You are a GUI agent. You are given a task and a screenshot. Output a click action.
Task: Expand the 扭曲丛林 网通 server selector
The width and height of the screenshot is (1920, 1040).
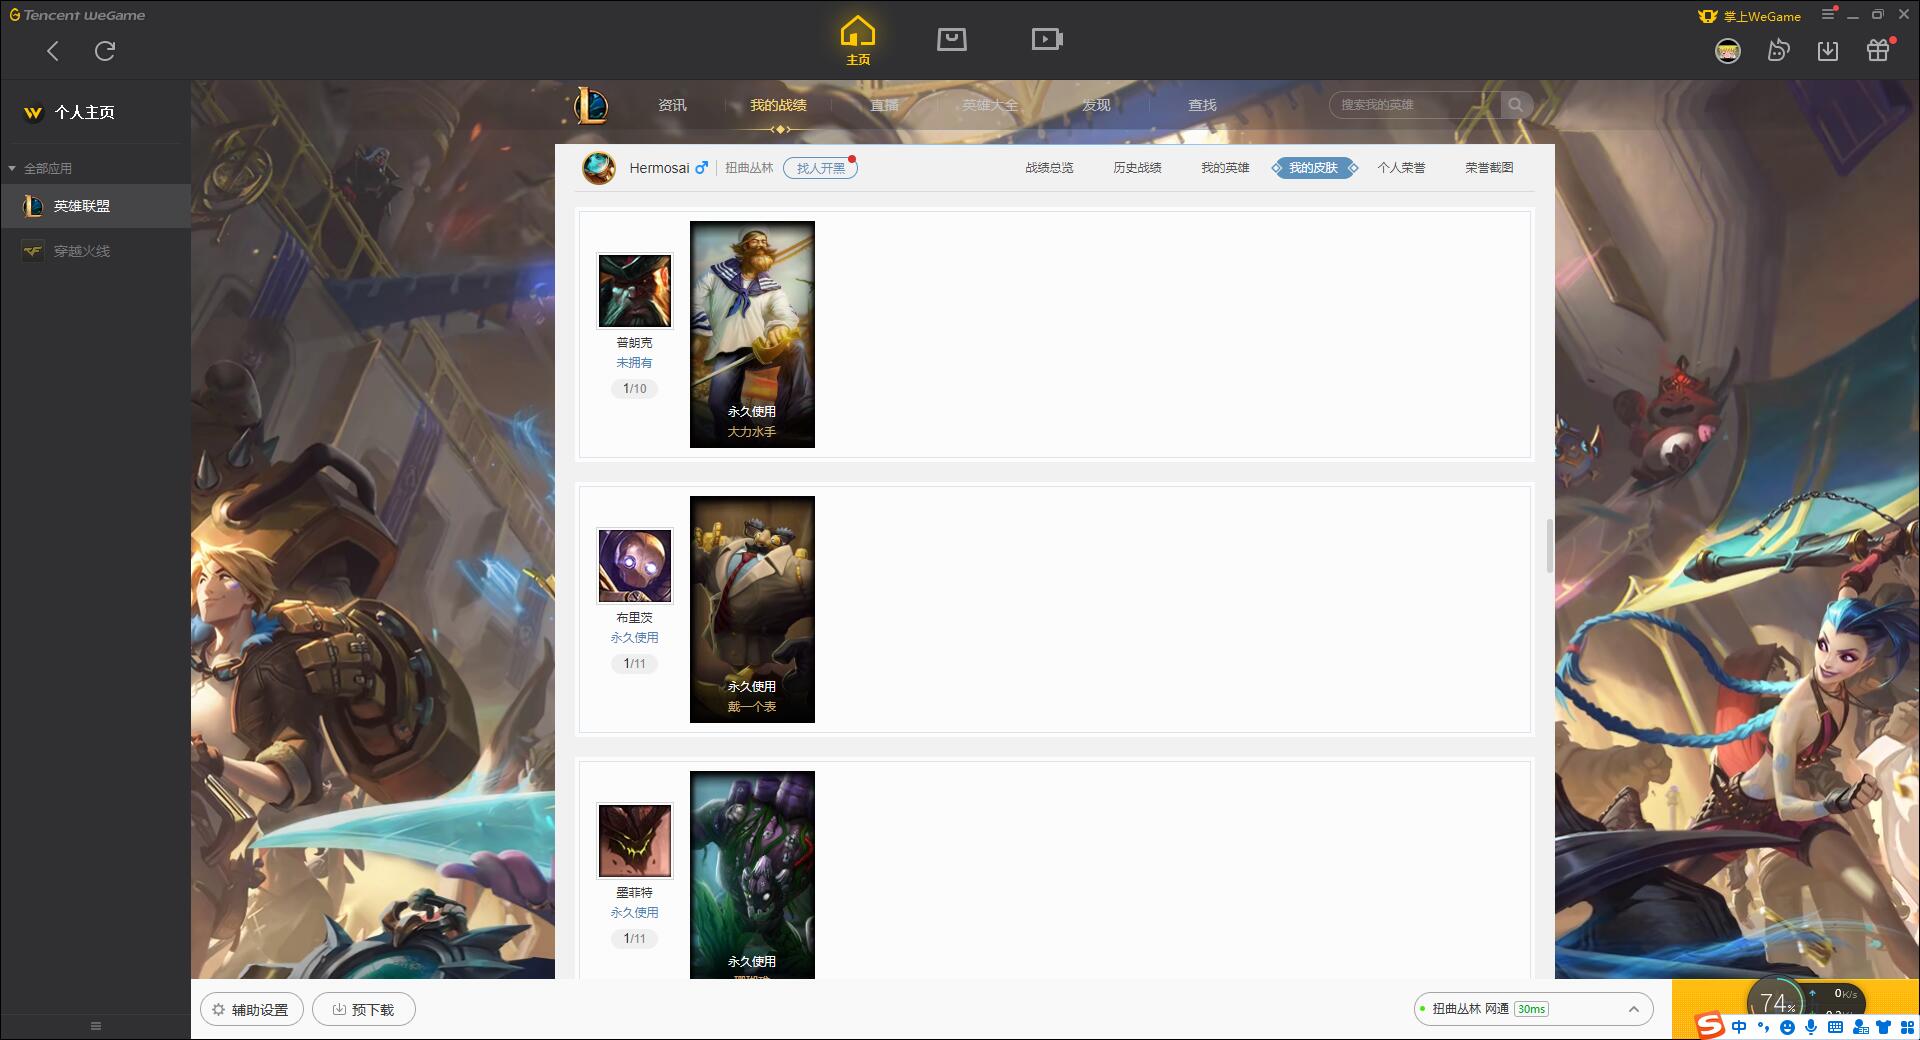pos(1533,1009)
